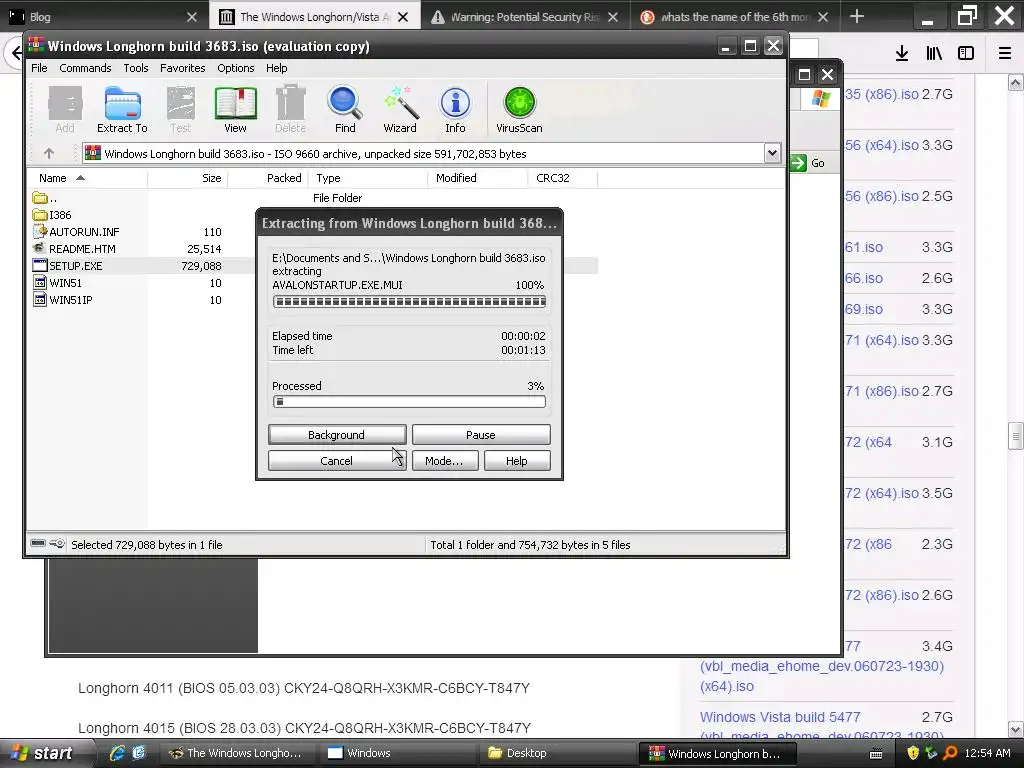Click the WIN51IP file icon
This screenshot has height=768, width=1024.
pos(40,299)
